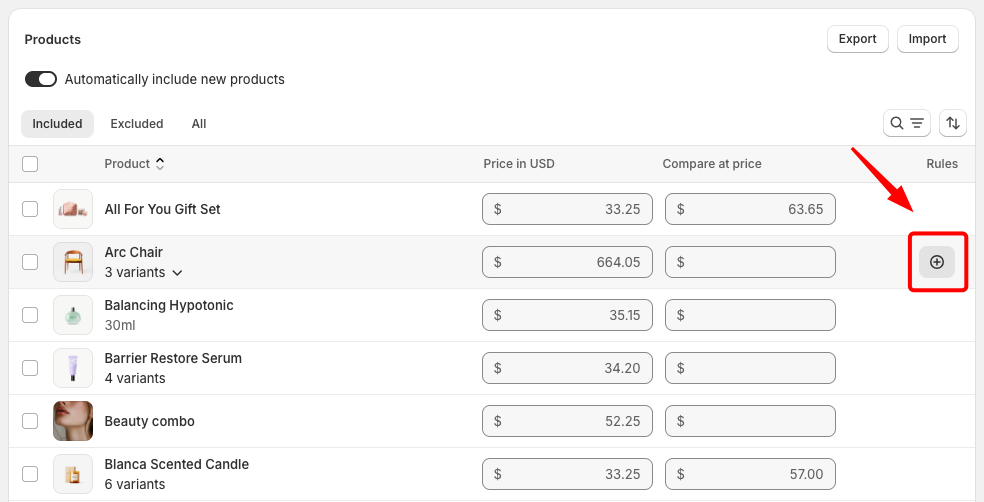984x502 pixels.
Task: Sort by Product column header
Action: [x=134, y=164]
